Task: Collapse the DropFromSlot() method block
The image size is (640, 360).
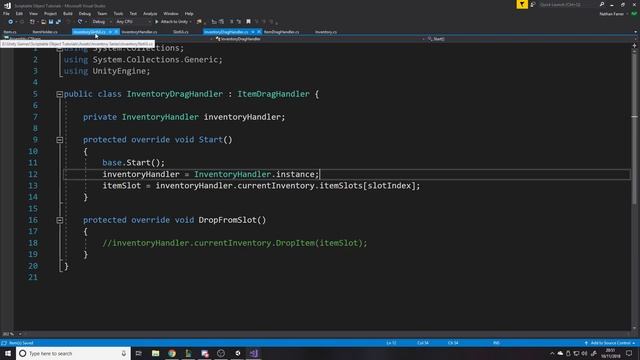Action: coord(59,220)
